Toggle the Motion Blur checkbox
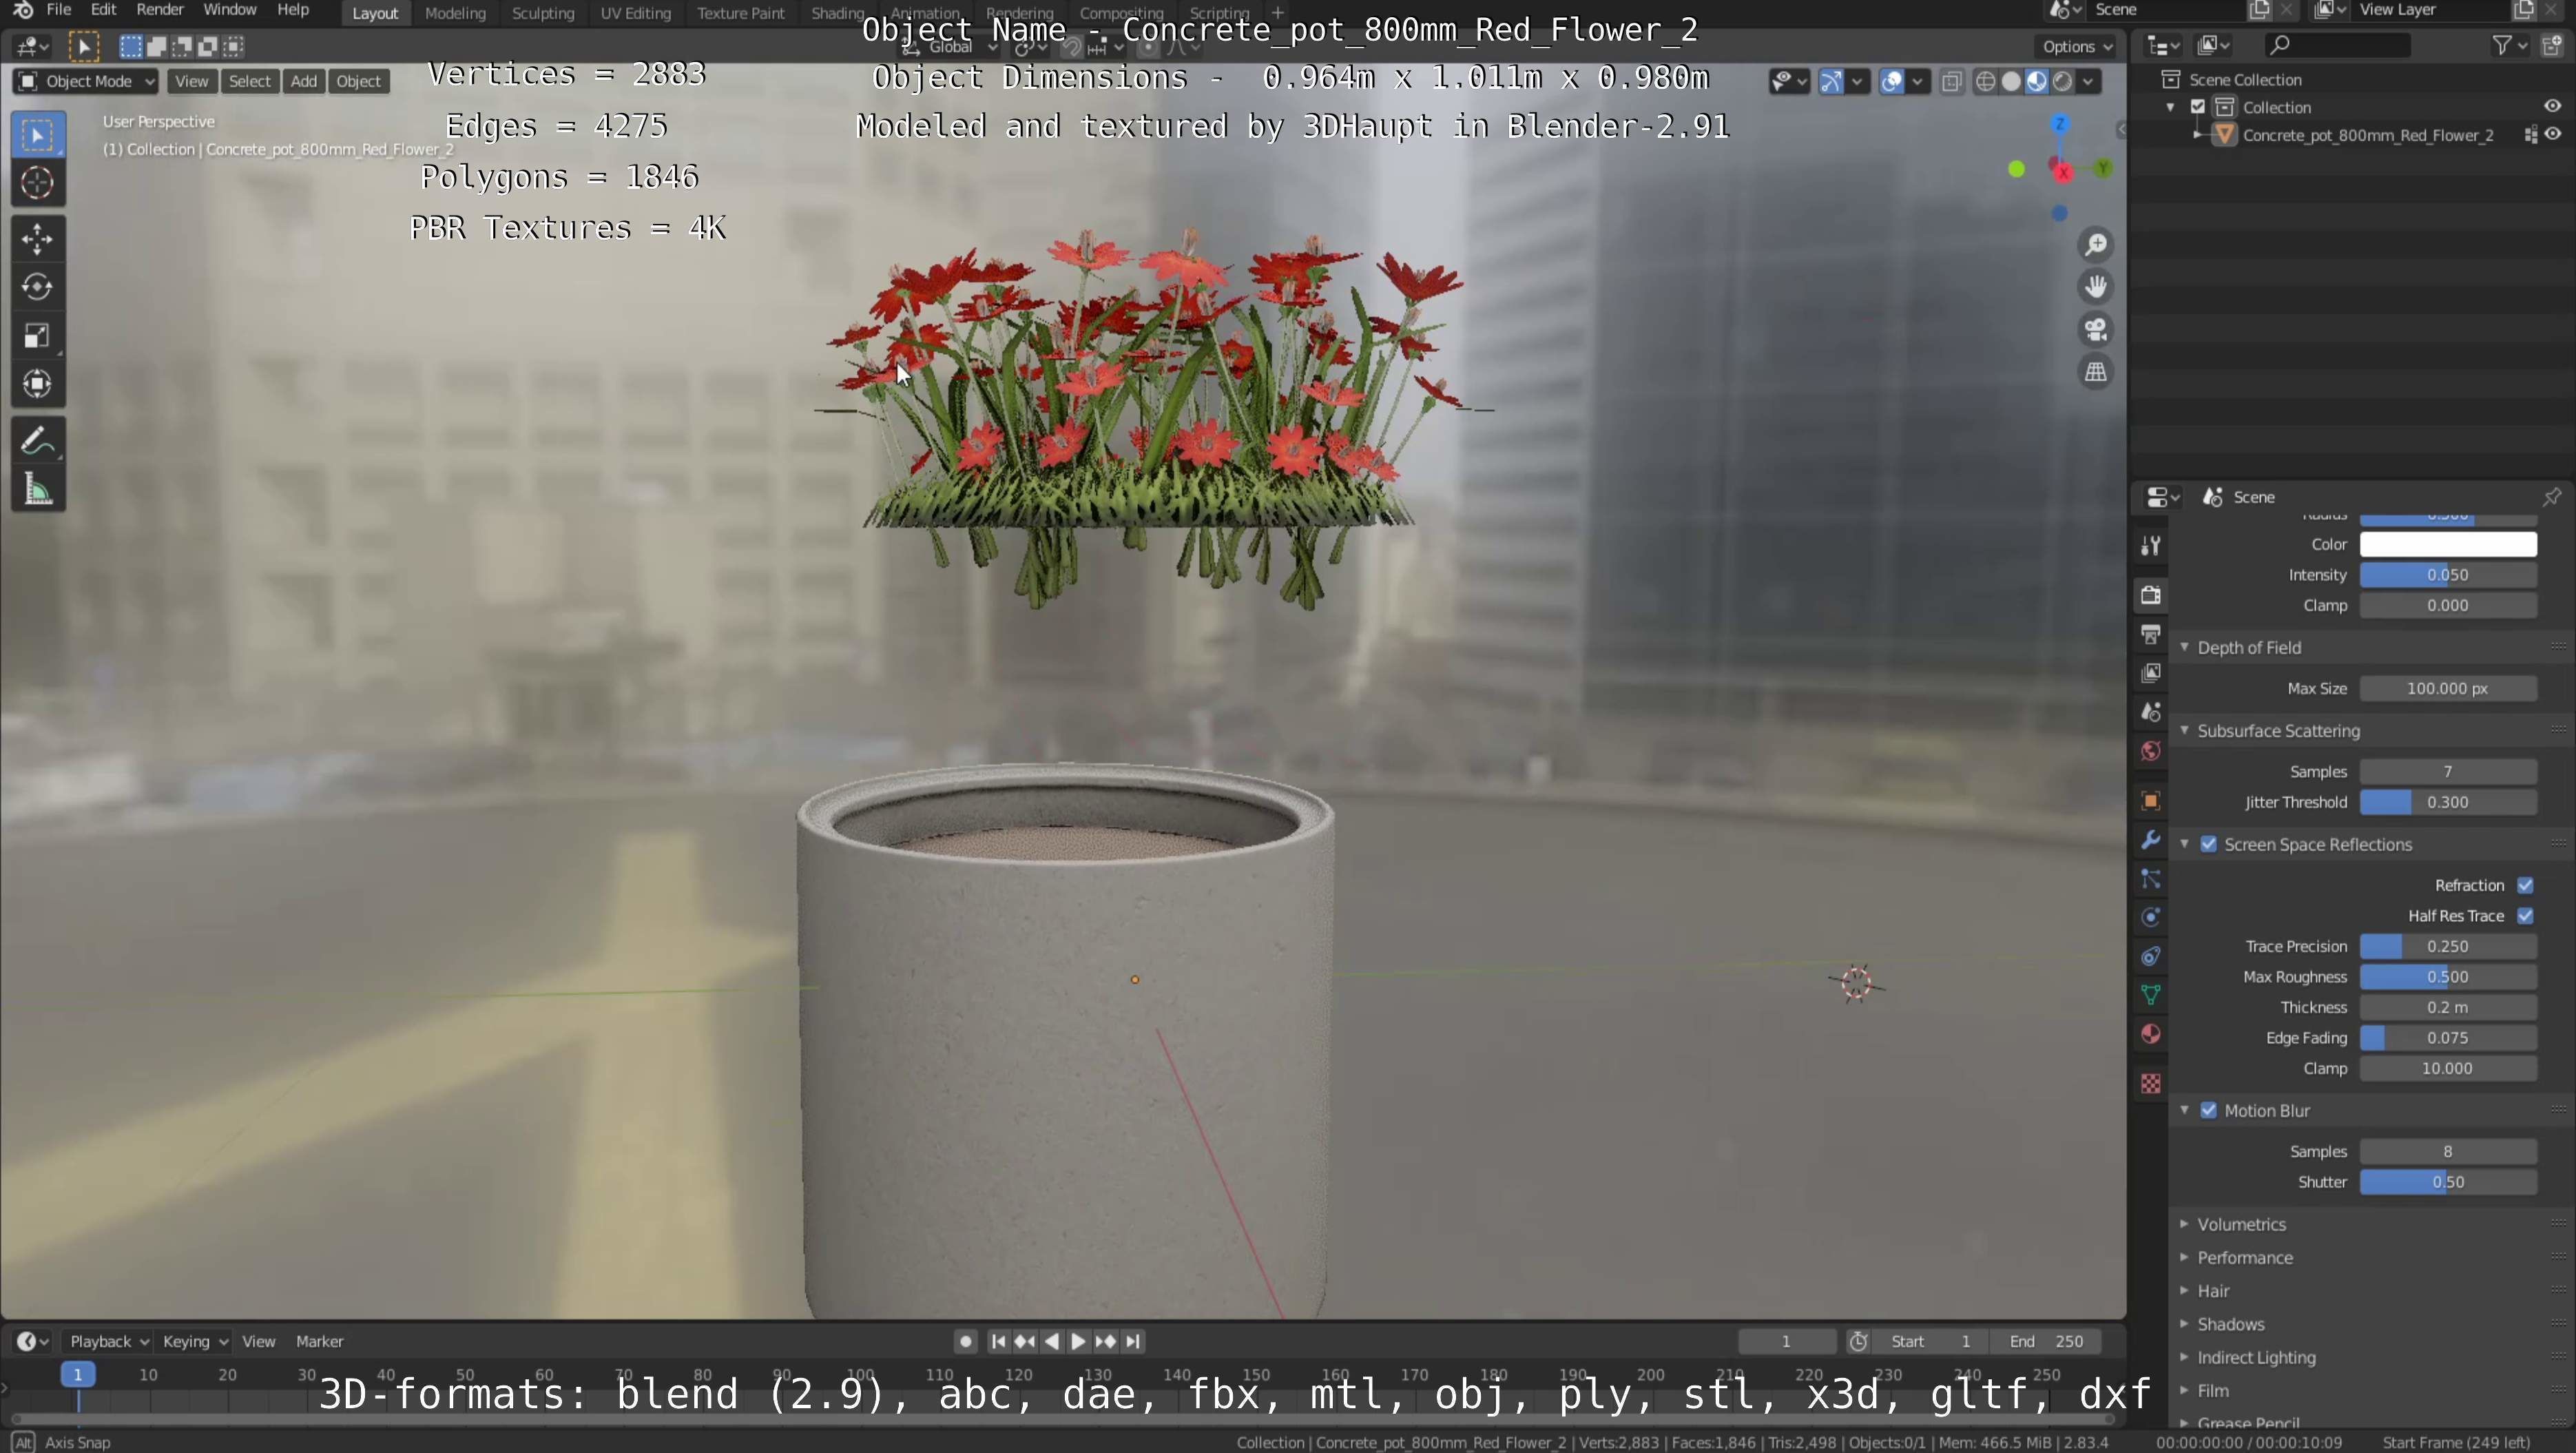This screenshot has height=1453, width=2576. 2209,1111
